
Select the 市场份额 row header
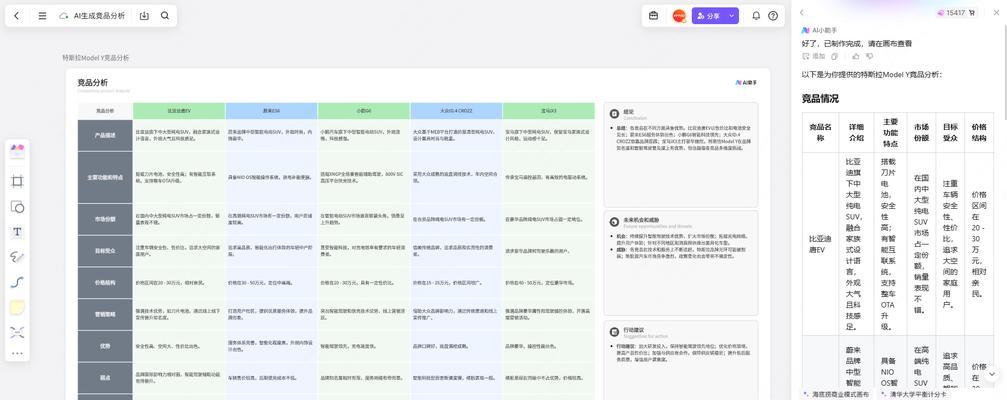[105, 219]
